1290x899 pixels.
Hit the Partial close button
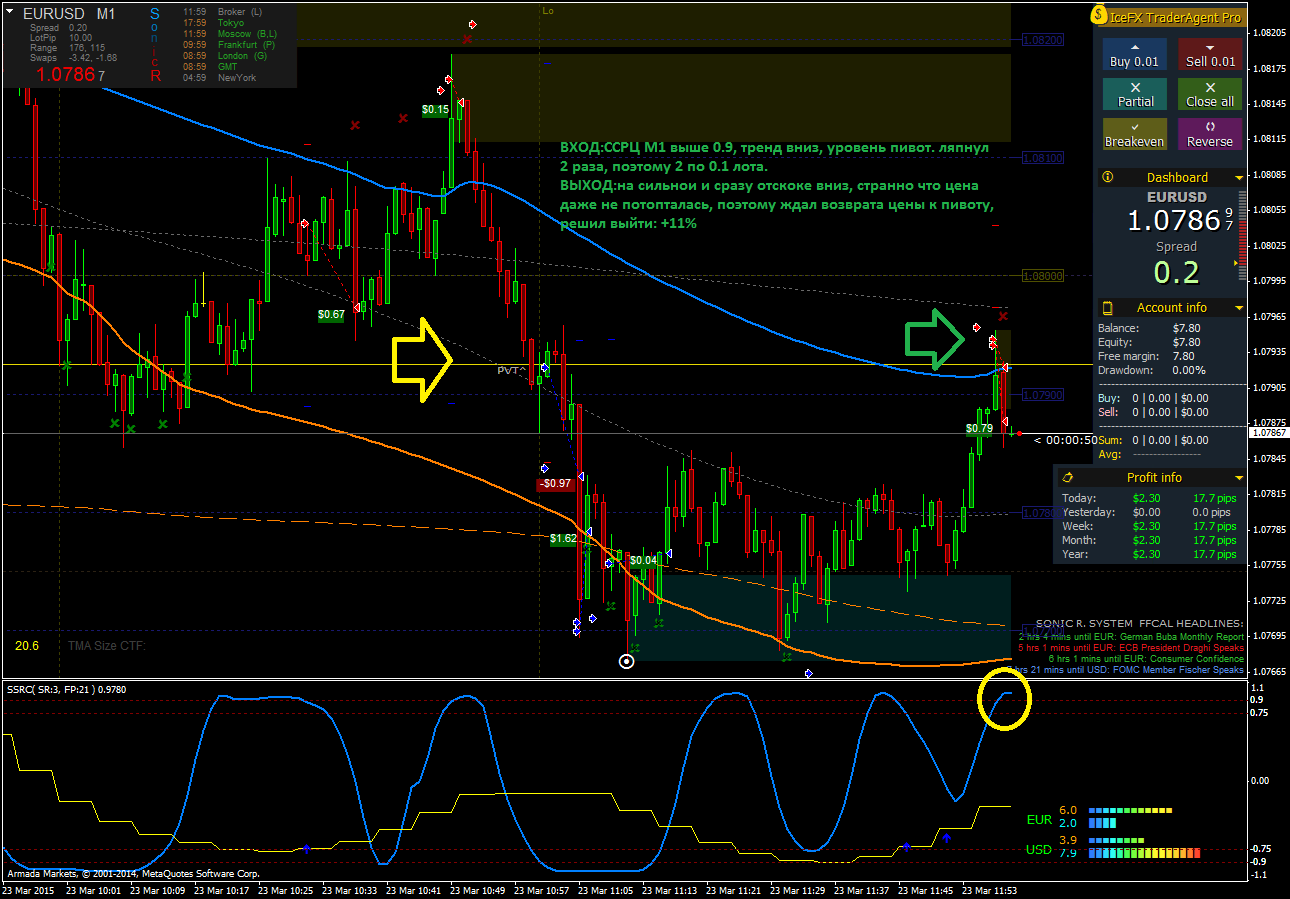coord(1134,94)
